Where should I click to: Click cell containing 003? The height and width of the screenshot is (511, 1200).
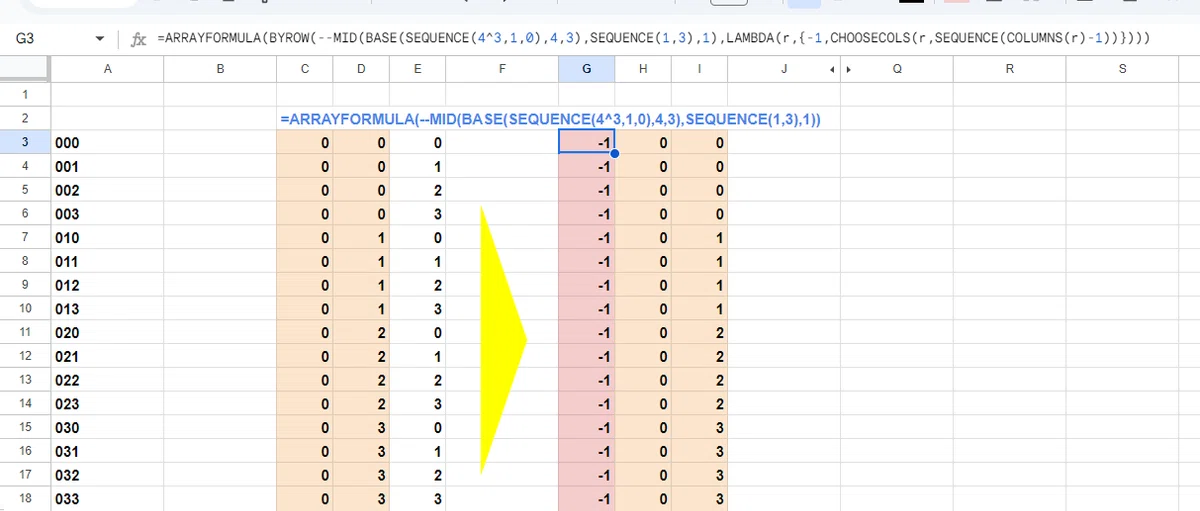[107, 214]
